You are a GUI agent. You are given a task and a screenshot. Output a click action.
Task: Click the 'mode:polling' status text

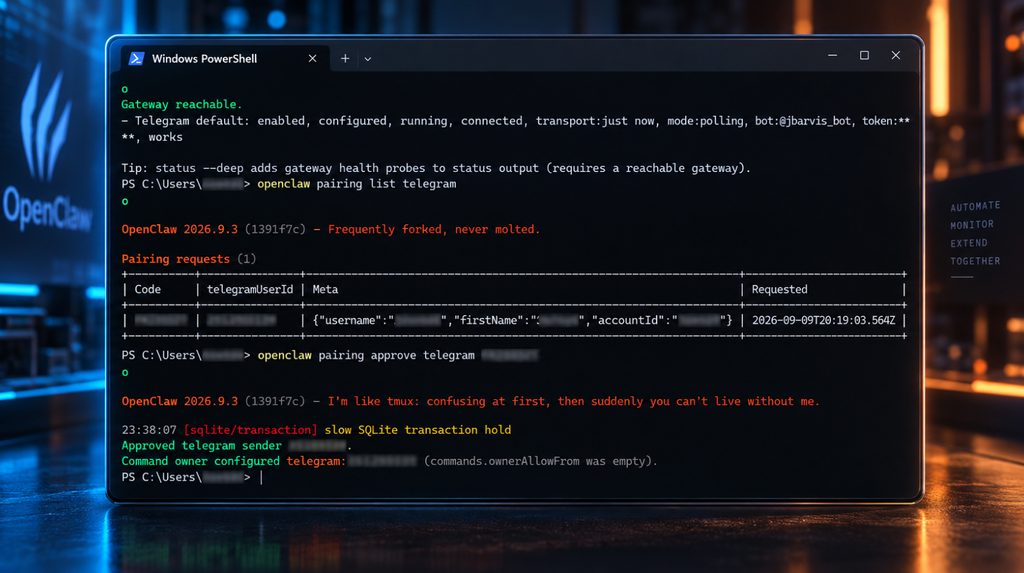(705, 121)
